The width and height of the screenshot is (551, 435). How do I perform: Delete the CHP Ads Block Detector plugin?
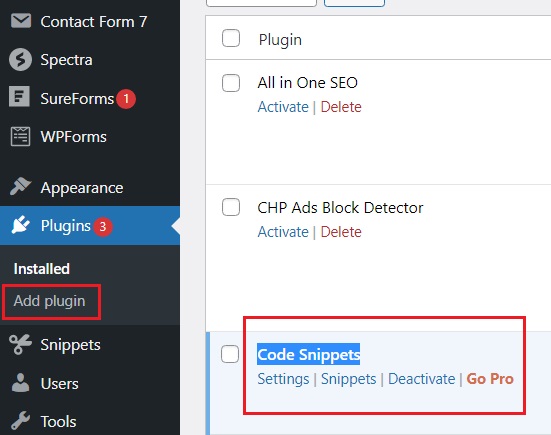point(341,232)
